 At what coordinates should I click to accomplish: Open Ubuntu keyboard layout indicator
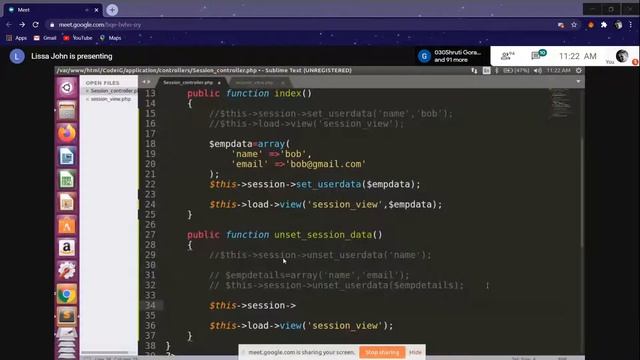[x=487, y=71]
